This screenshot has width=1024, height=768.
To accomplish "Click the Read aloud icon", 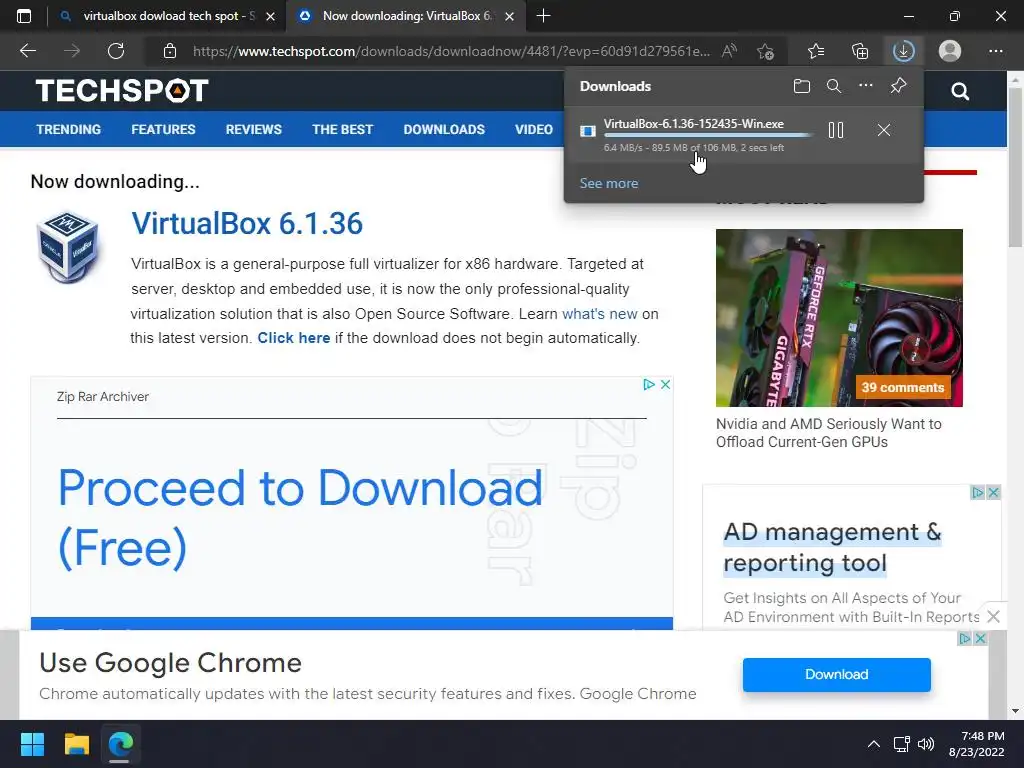I will 729,51.
